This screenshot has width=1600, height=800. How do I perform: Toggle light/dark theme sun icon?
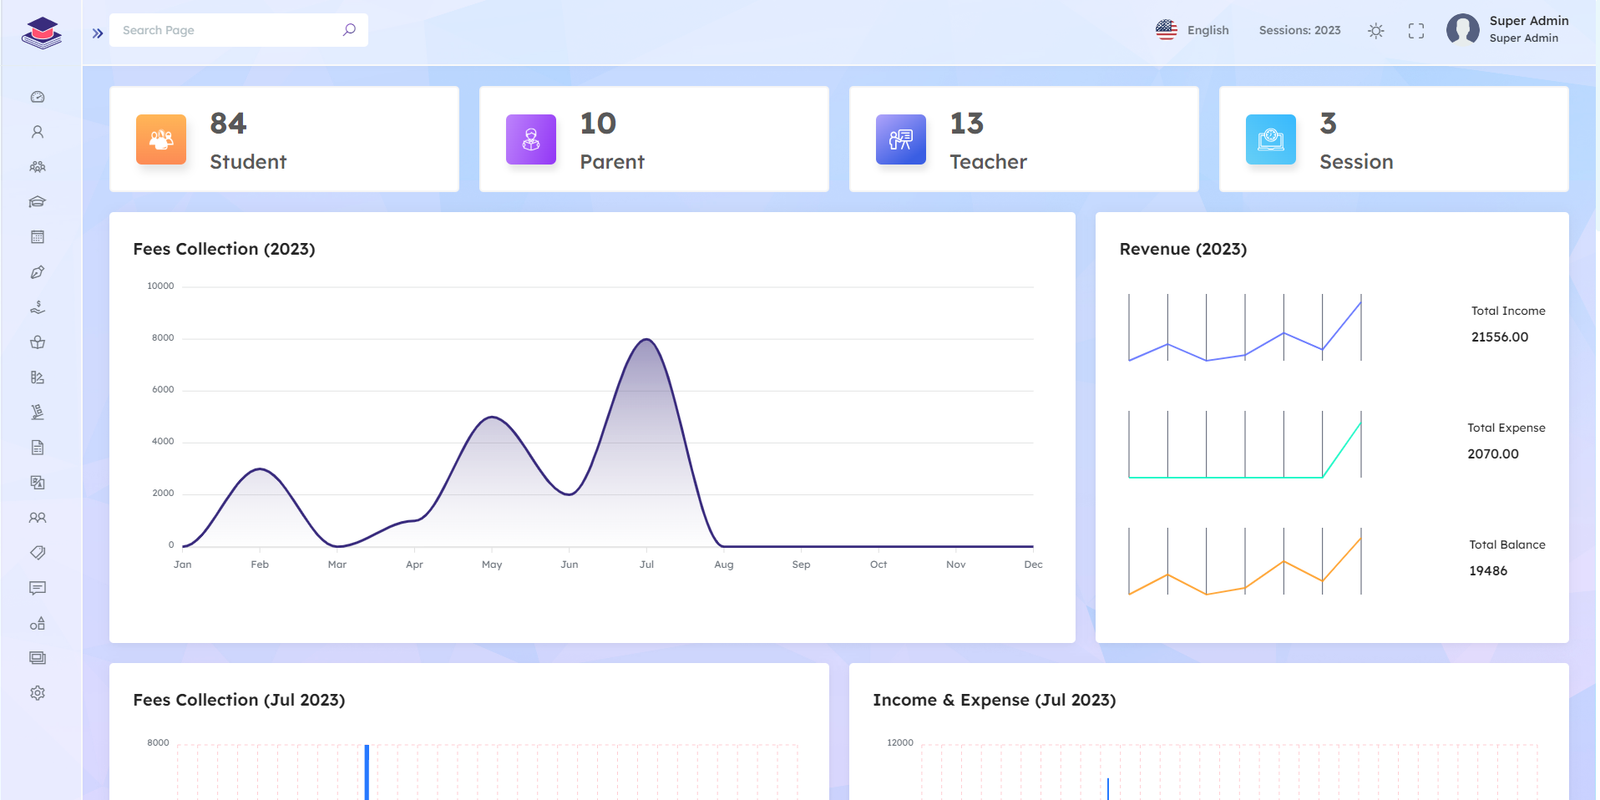(x=1376, y=31)
